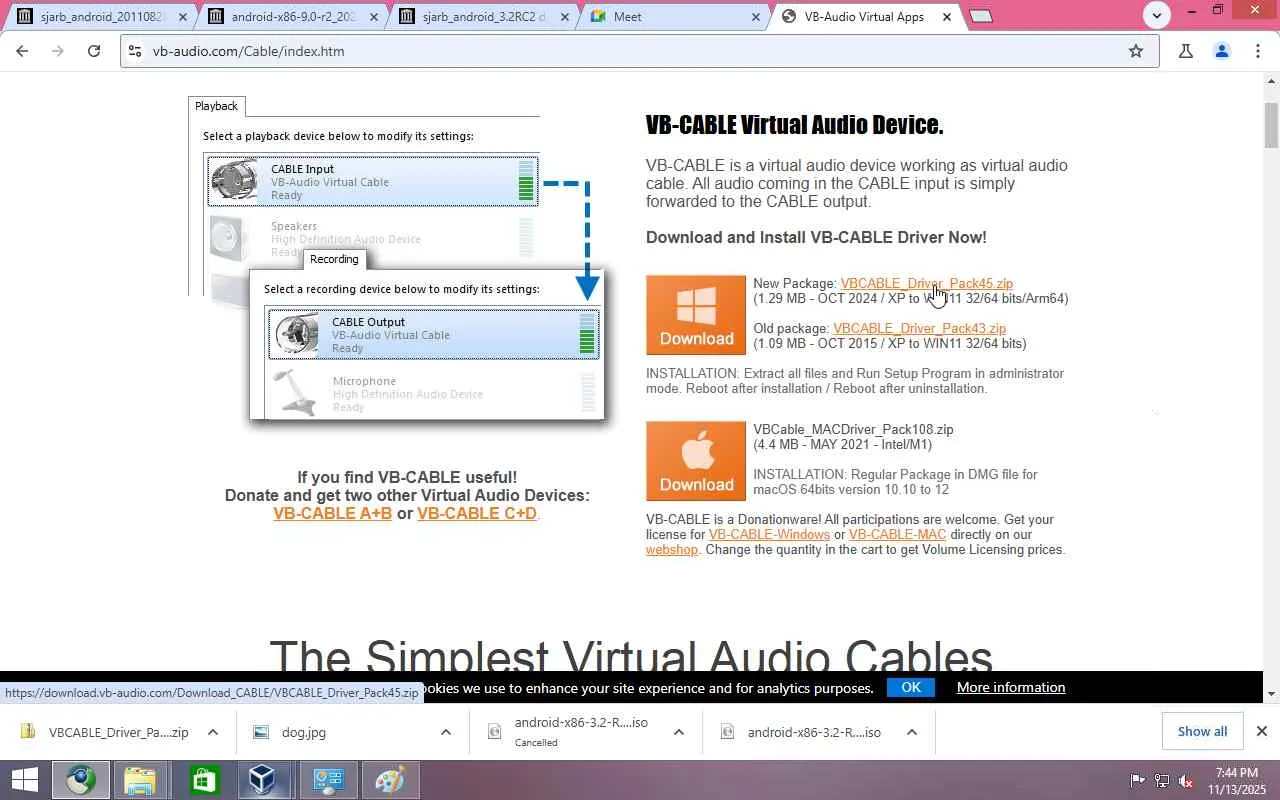
Task: Click the muted volume tray icon
Action: (x=1186, y=780)
